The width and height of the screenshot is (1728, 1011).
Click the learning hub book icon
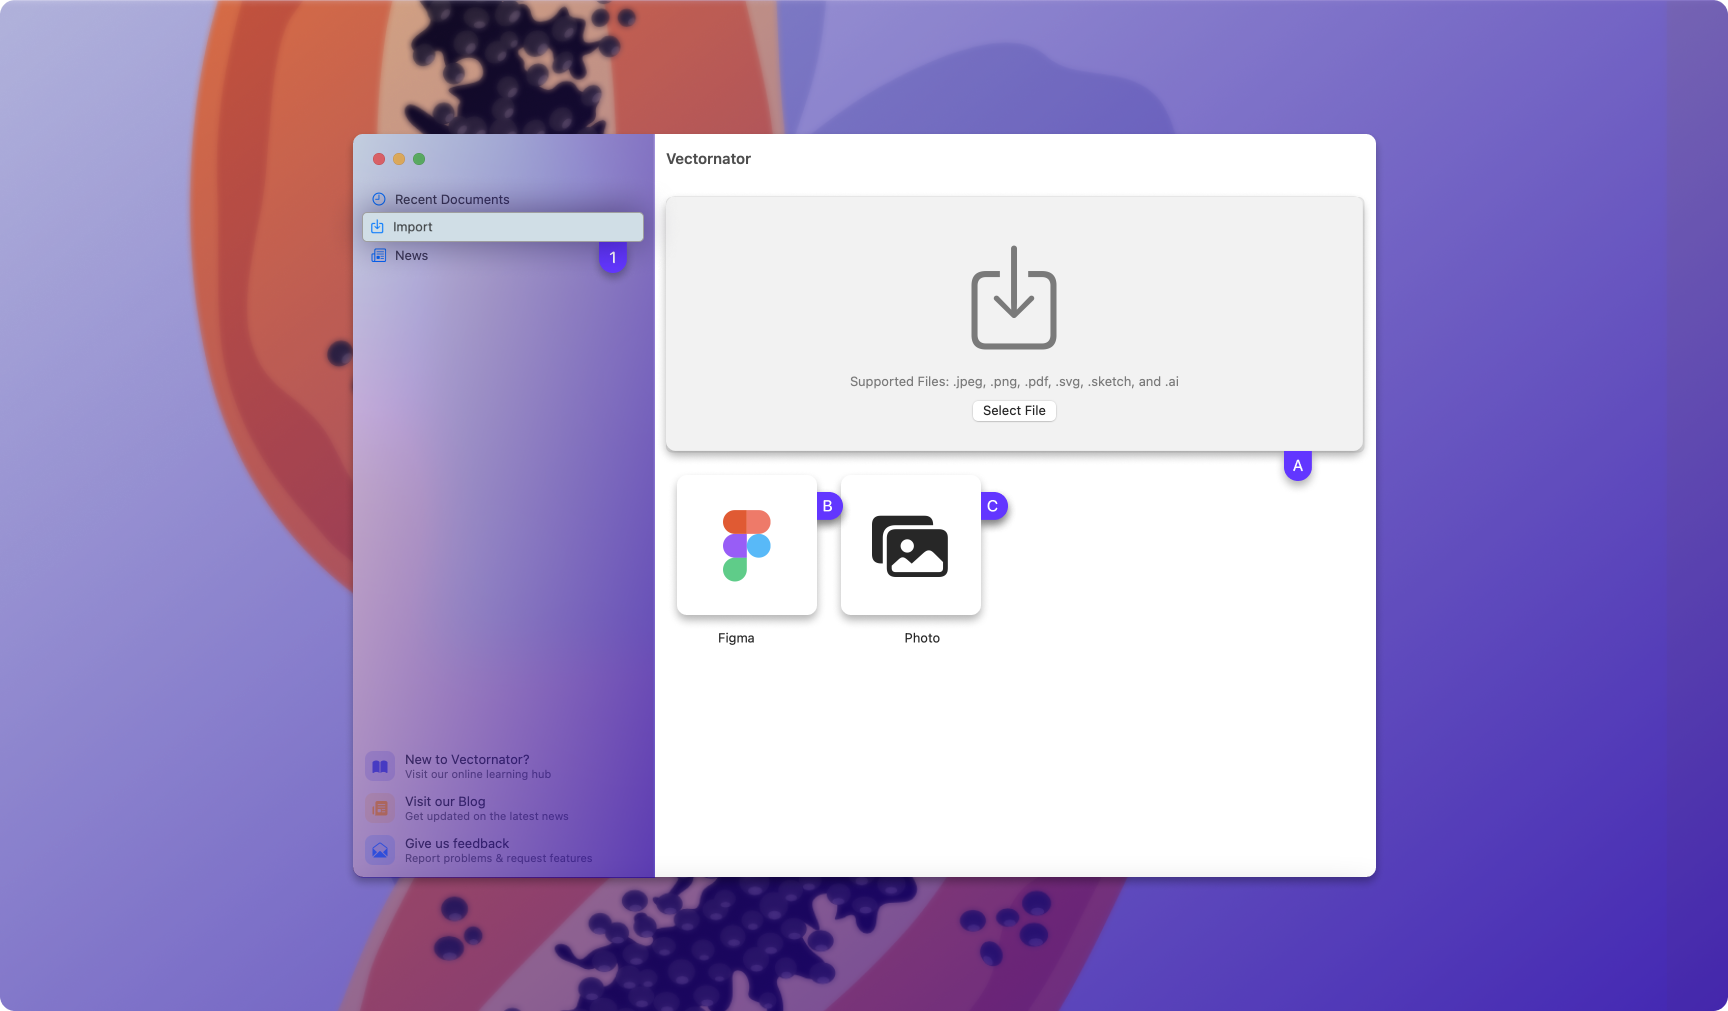click(x=380, y=766)
